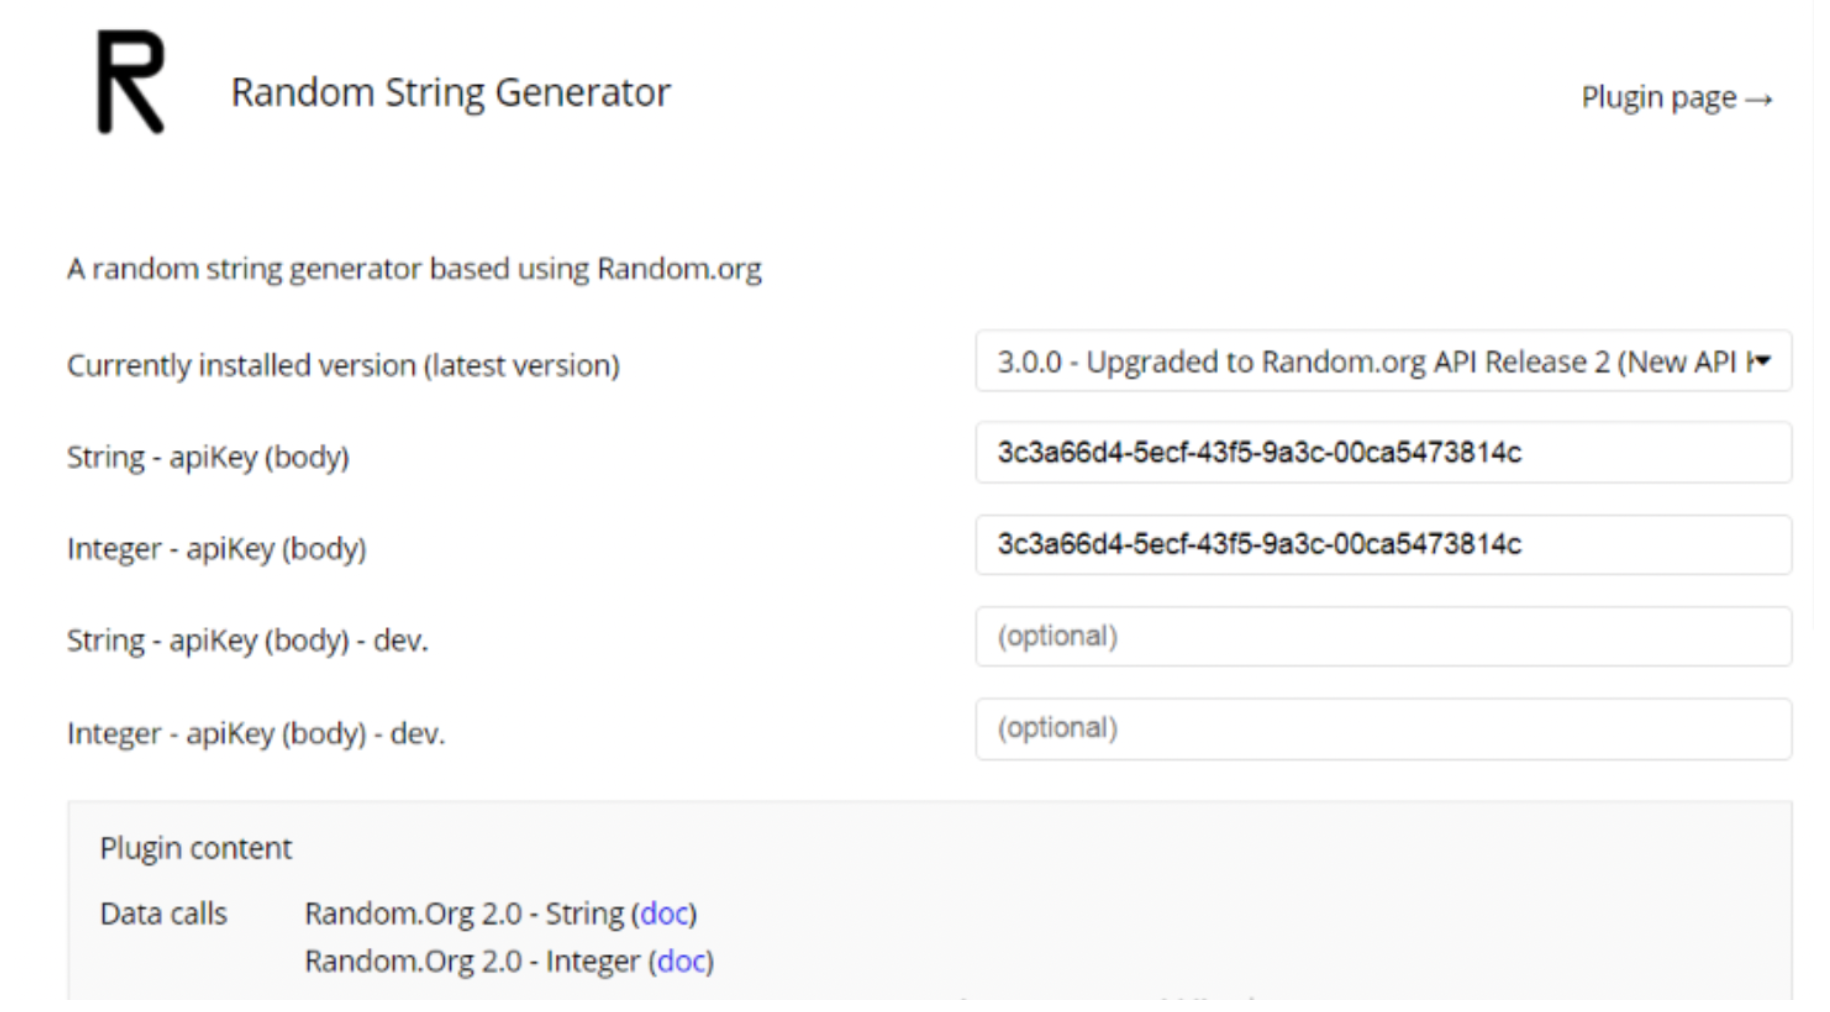Image resolution: width=1830 pixels, height=1012 pixels.
Task: Click the String apiKey dev optional field
Action: coord(1383,637)
